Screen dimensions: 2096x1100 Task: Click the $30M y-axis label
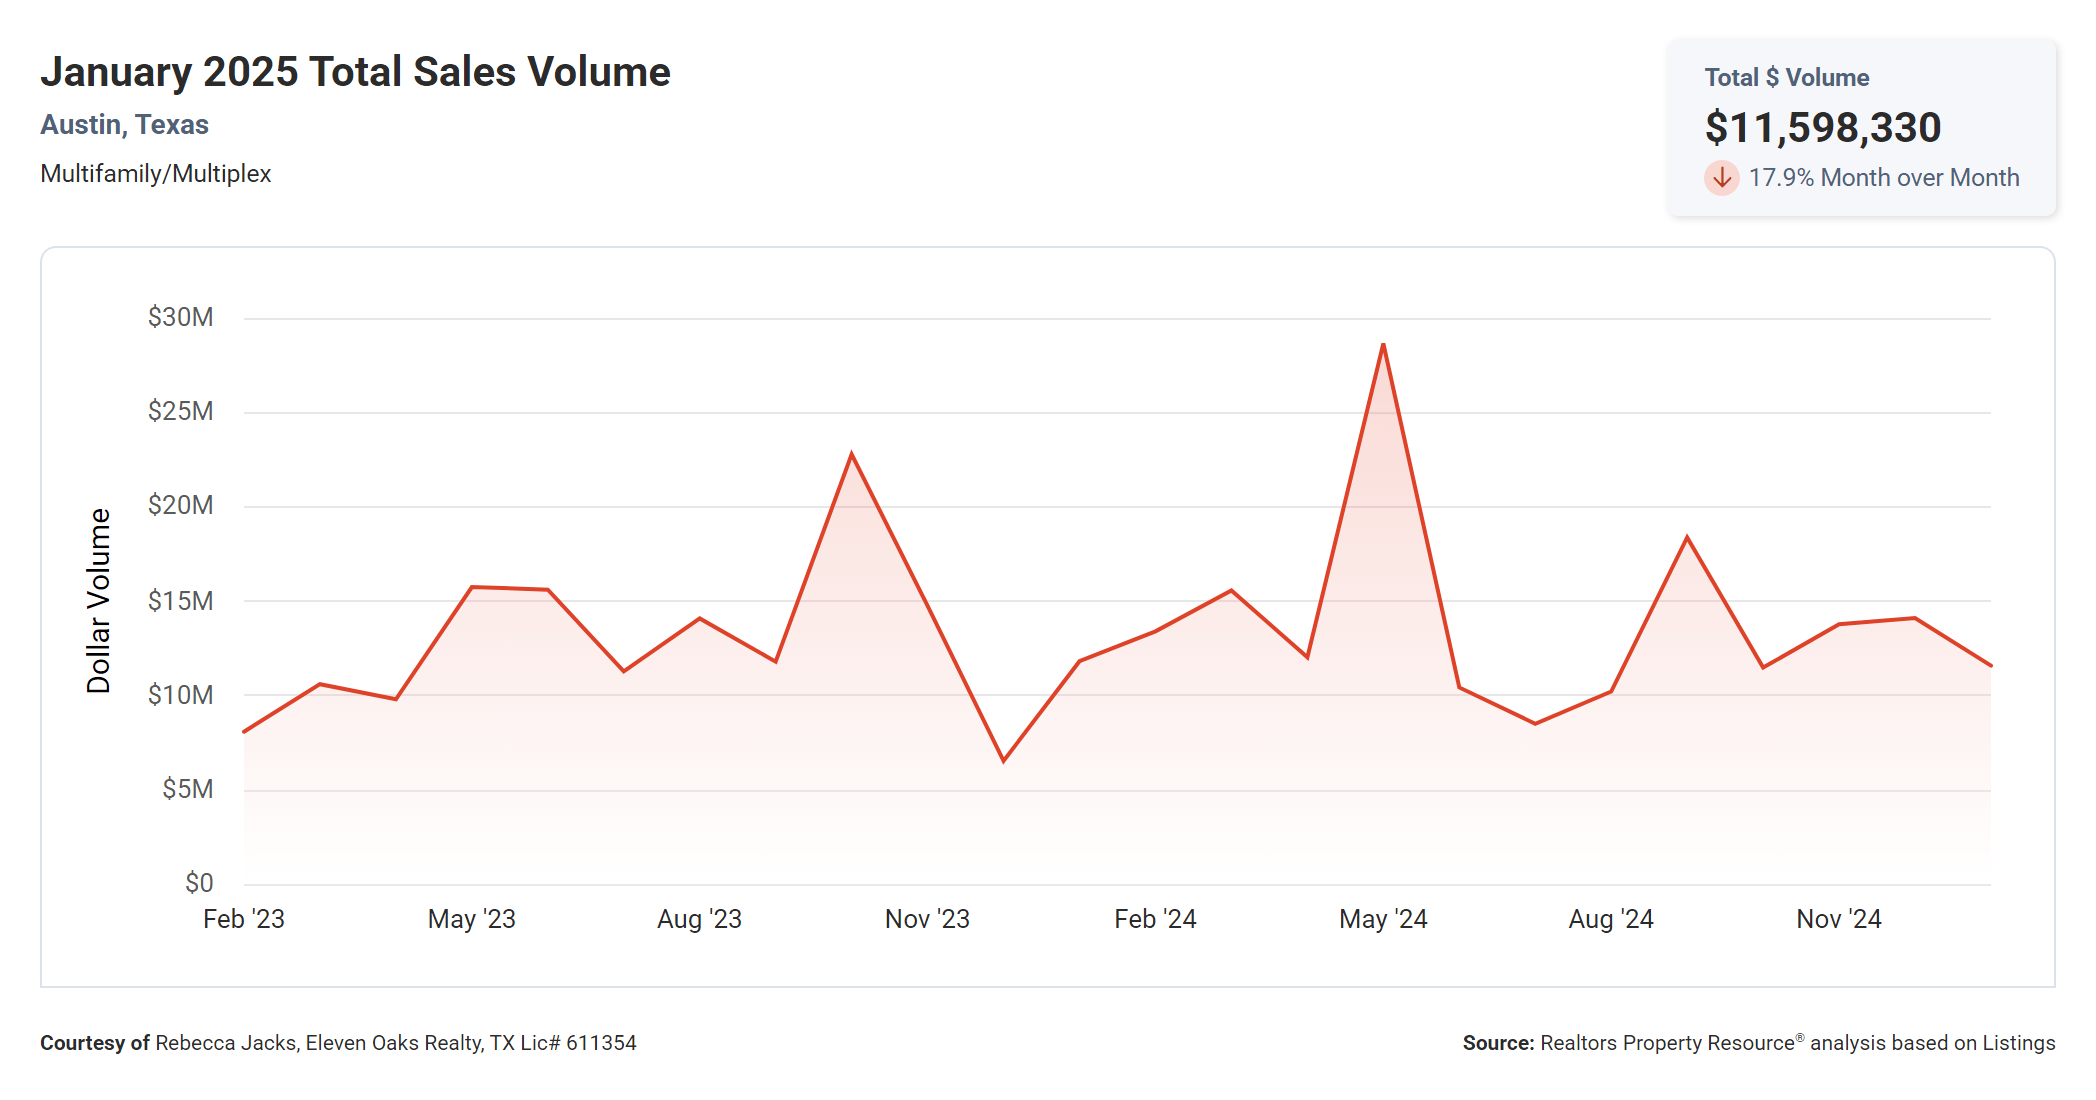pyautogui.click(x=180, y=317)
